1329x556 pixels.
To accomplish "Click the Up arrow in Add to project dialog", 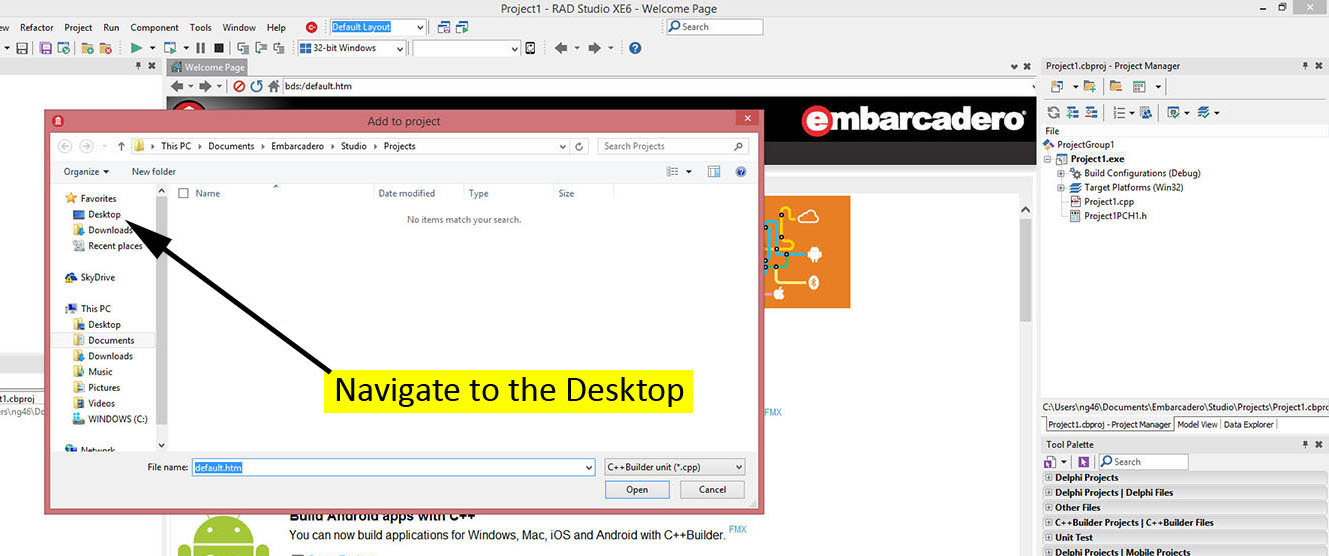I will coord(121,146).
